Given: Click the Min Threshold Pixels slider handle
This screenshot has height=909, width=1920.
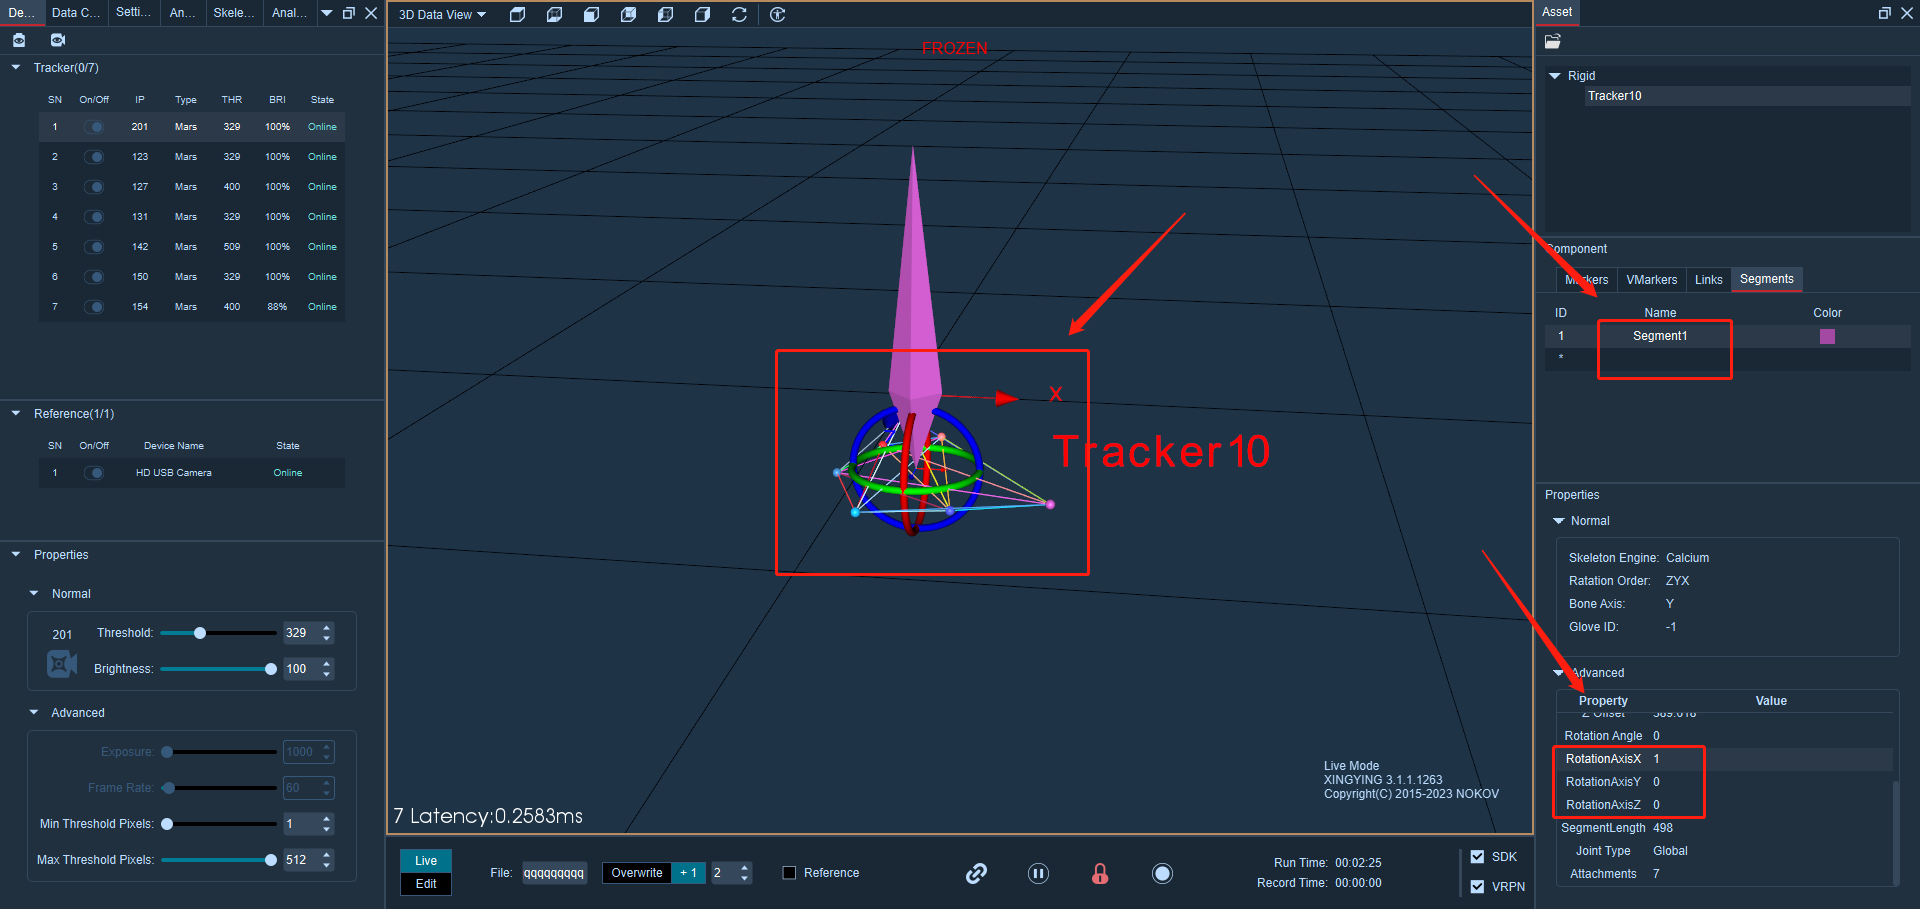Looking at the screenshot, I should coord(167,824).
